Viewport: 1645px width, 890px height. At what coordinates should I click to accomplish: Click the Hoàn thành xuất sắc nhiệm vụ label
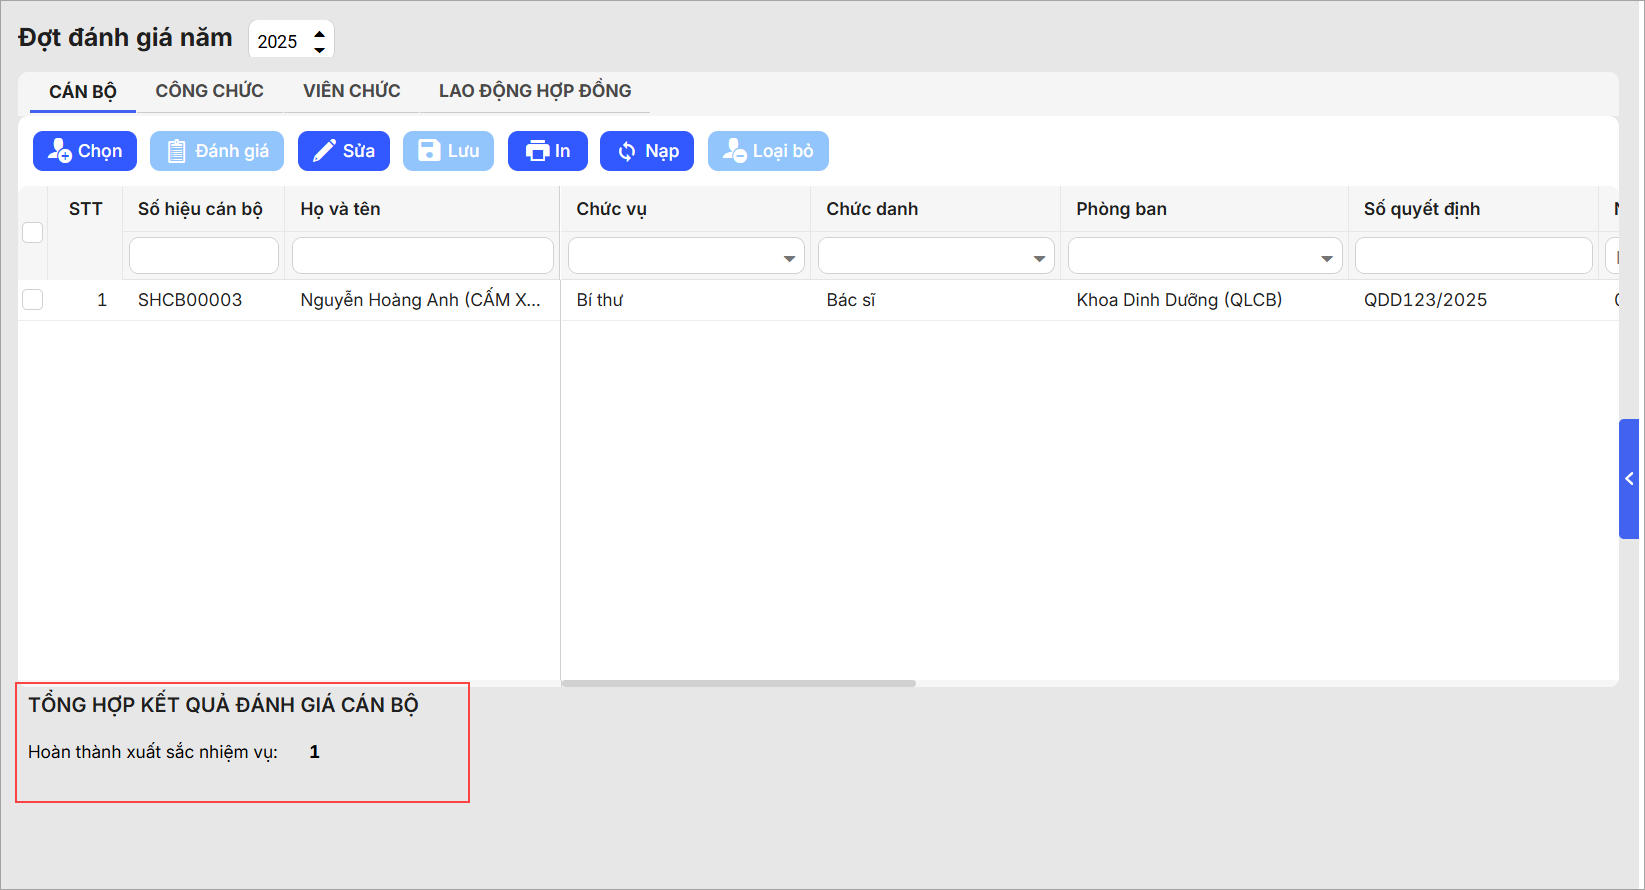pyautogui.click(x=153, y=752)
